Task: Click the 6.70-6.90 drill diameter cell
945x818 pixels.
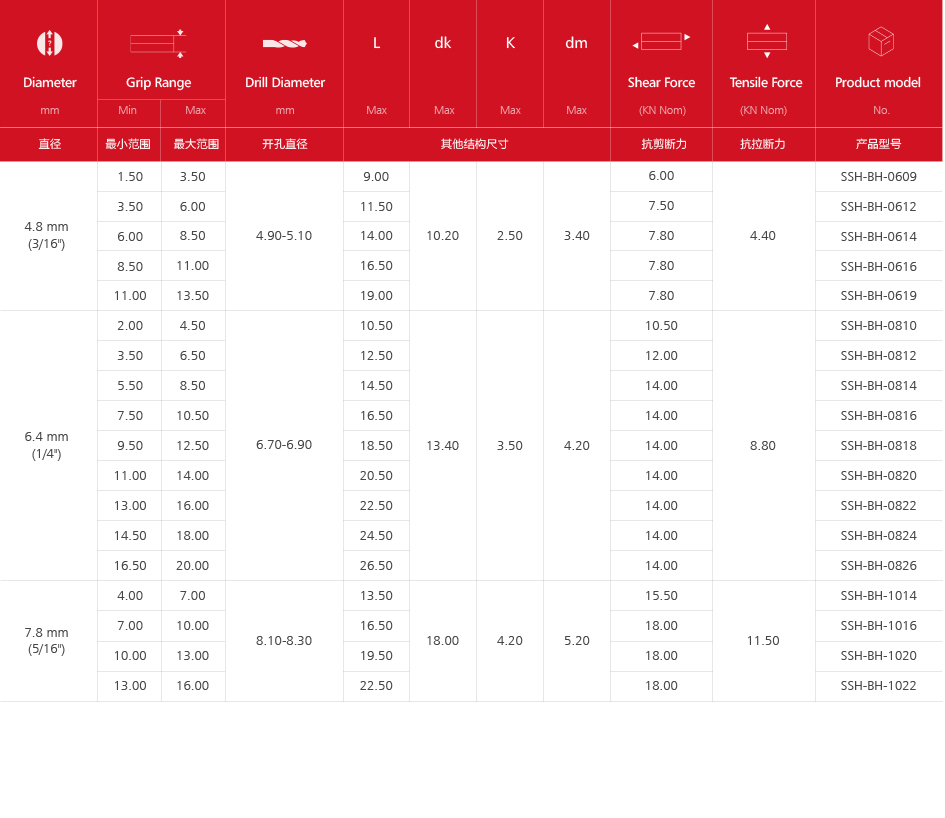Action: pos(284,445)
